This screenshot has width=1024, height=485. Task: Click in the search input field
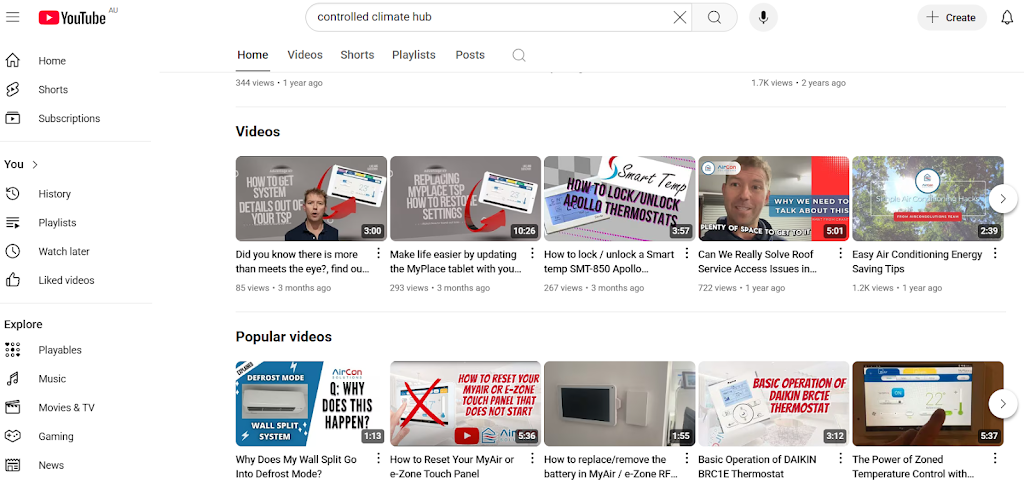coord(490,17)
